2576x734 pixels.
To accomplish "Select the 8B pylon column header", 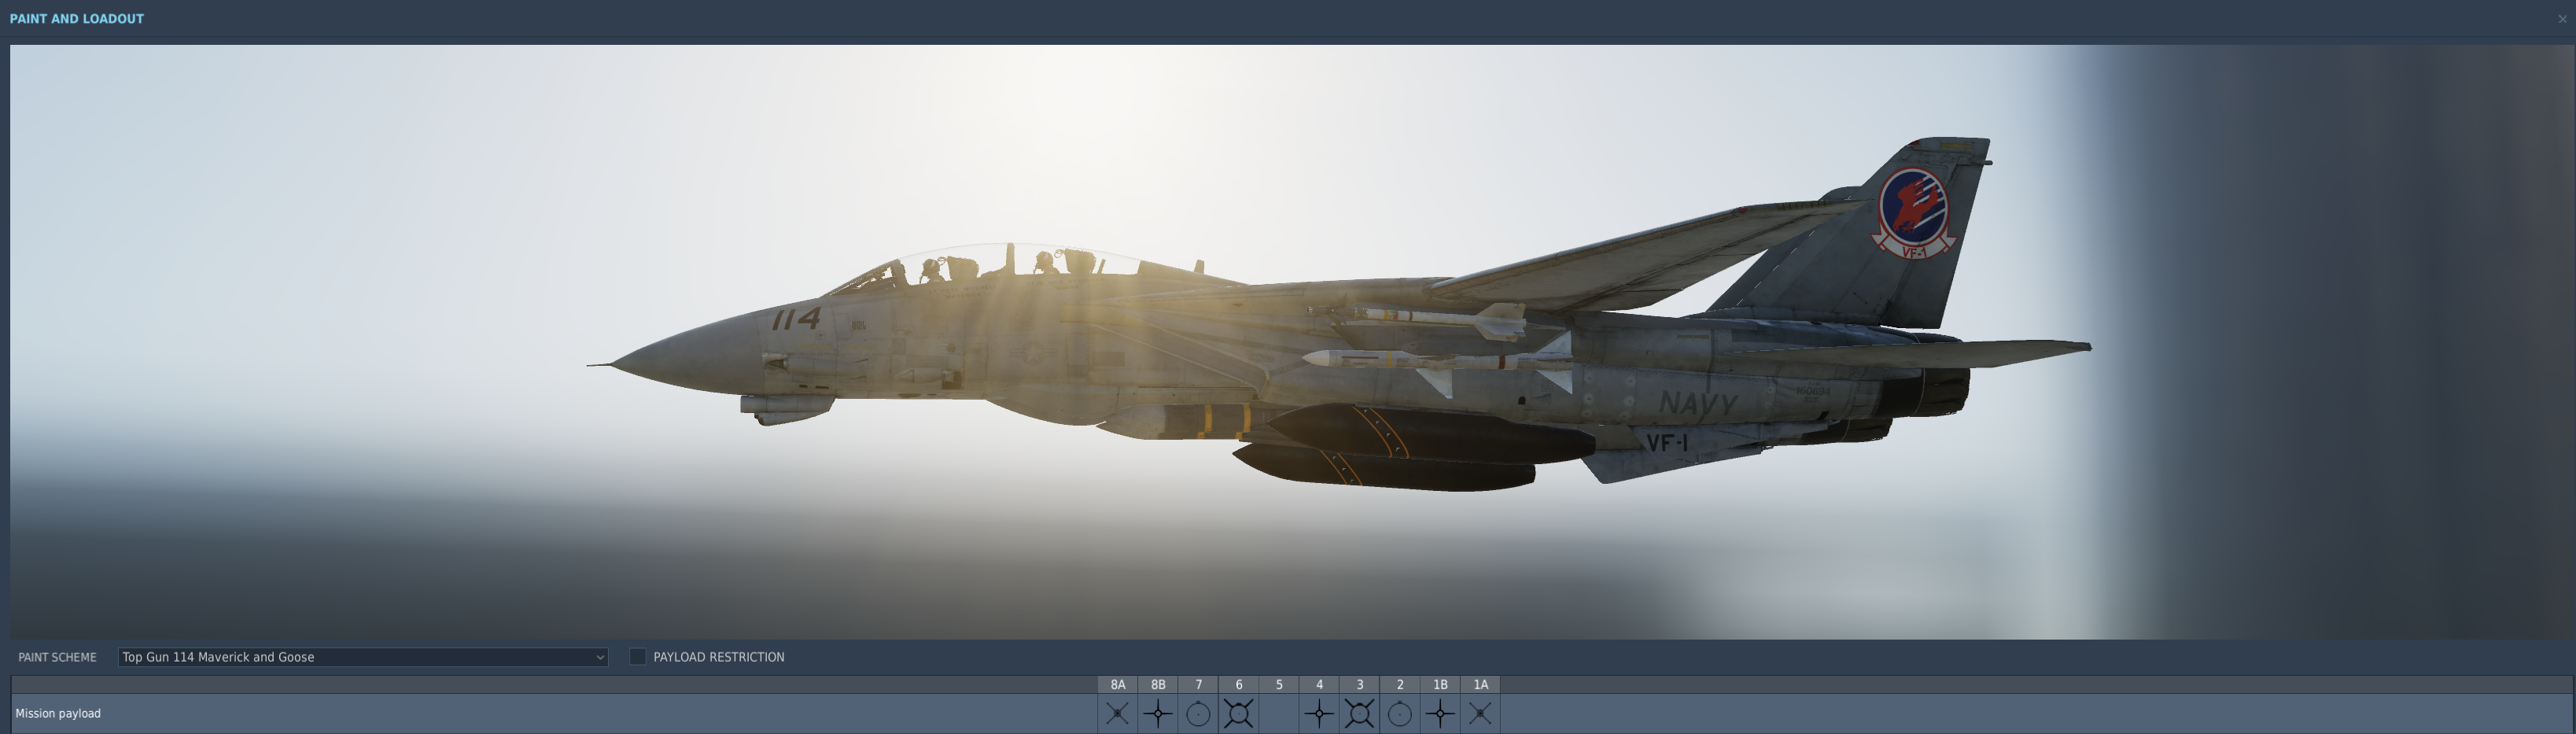I will tap(1158, 685).
